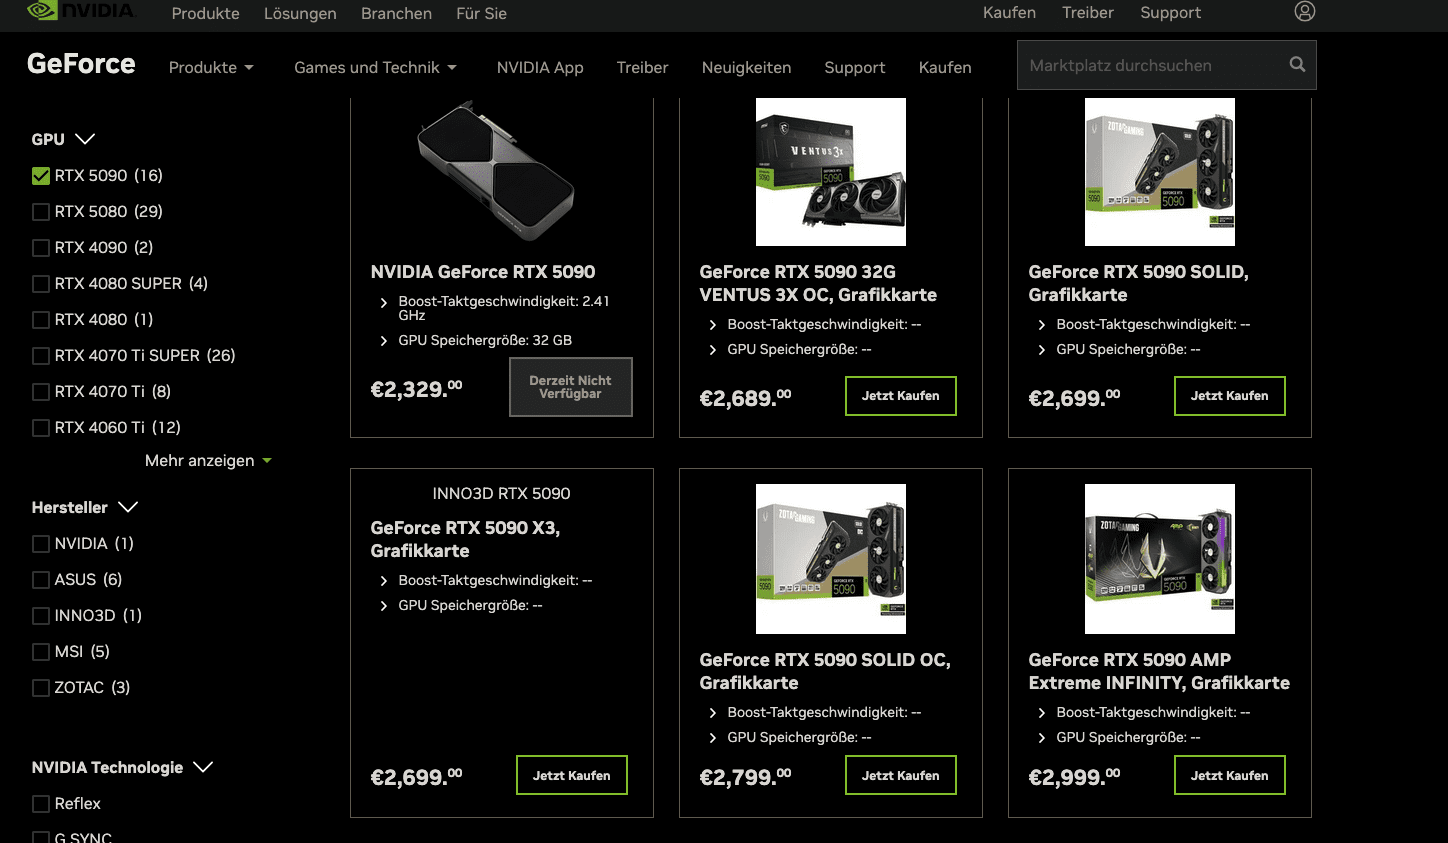Open the Games und Technik dropdown
Image resolution: width=1448 pixels, height=843 pixels.
(x=375, y=67)
